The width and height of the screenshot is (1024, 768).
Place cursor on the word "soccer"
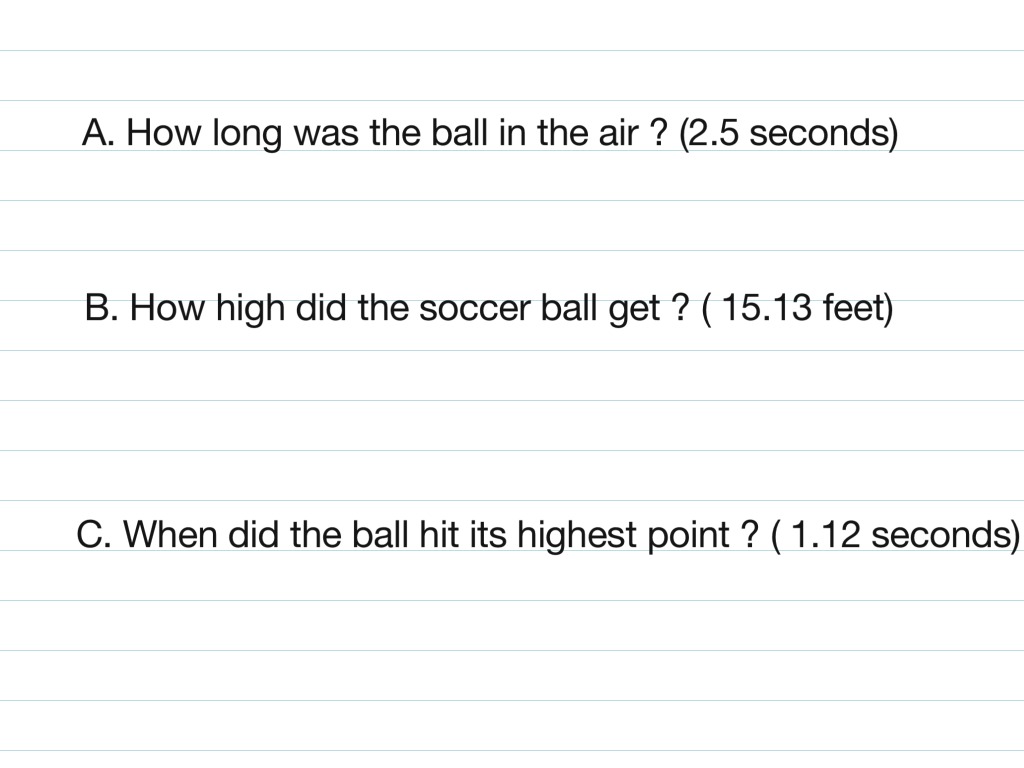pyautogui.click(x=475, y=308)
